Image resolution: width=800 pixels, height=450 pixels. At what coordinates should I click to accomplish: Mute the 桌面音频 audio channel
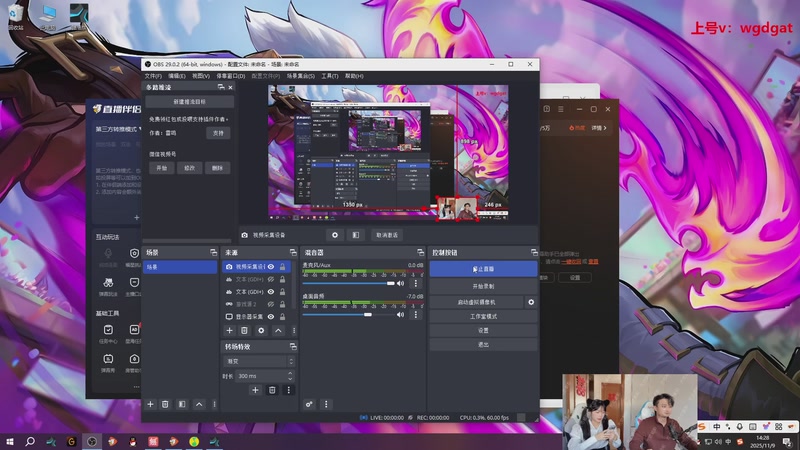(401, 314)
